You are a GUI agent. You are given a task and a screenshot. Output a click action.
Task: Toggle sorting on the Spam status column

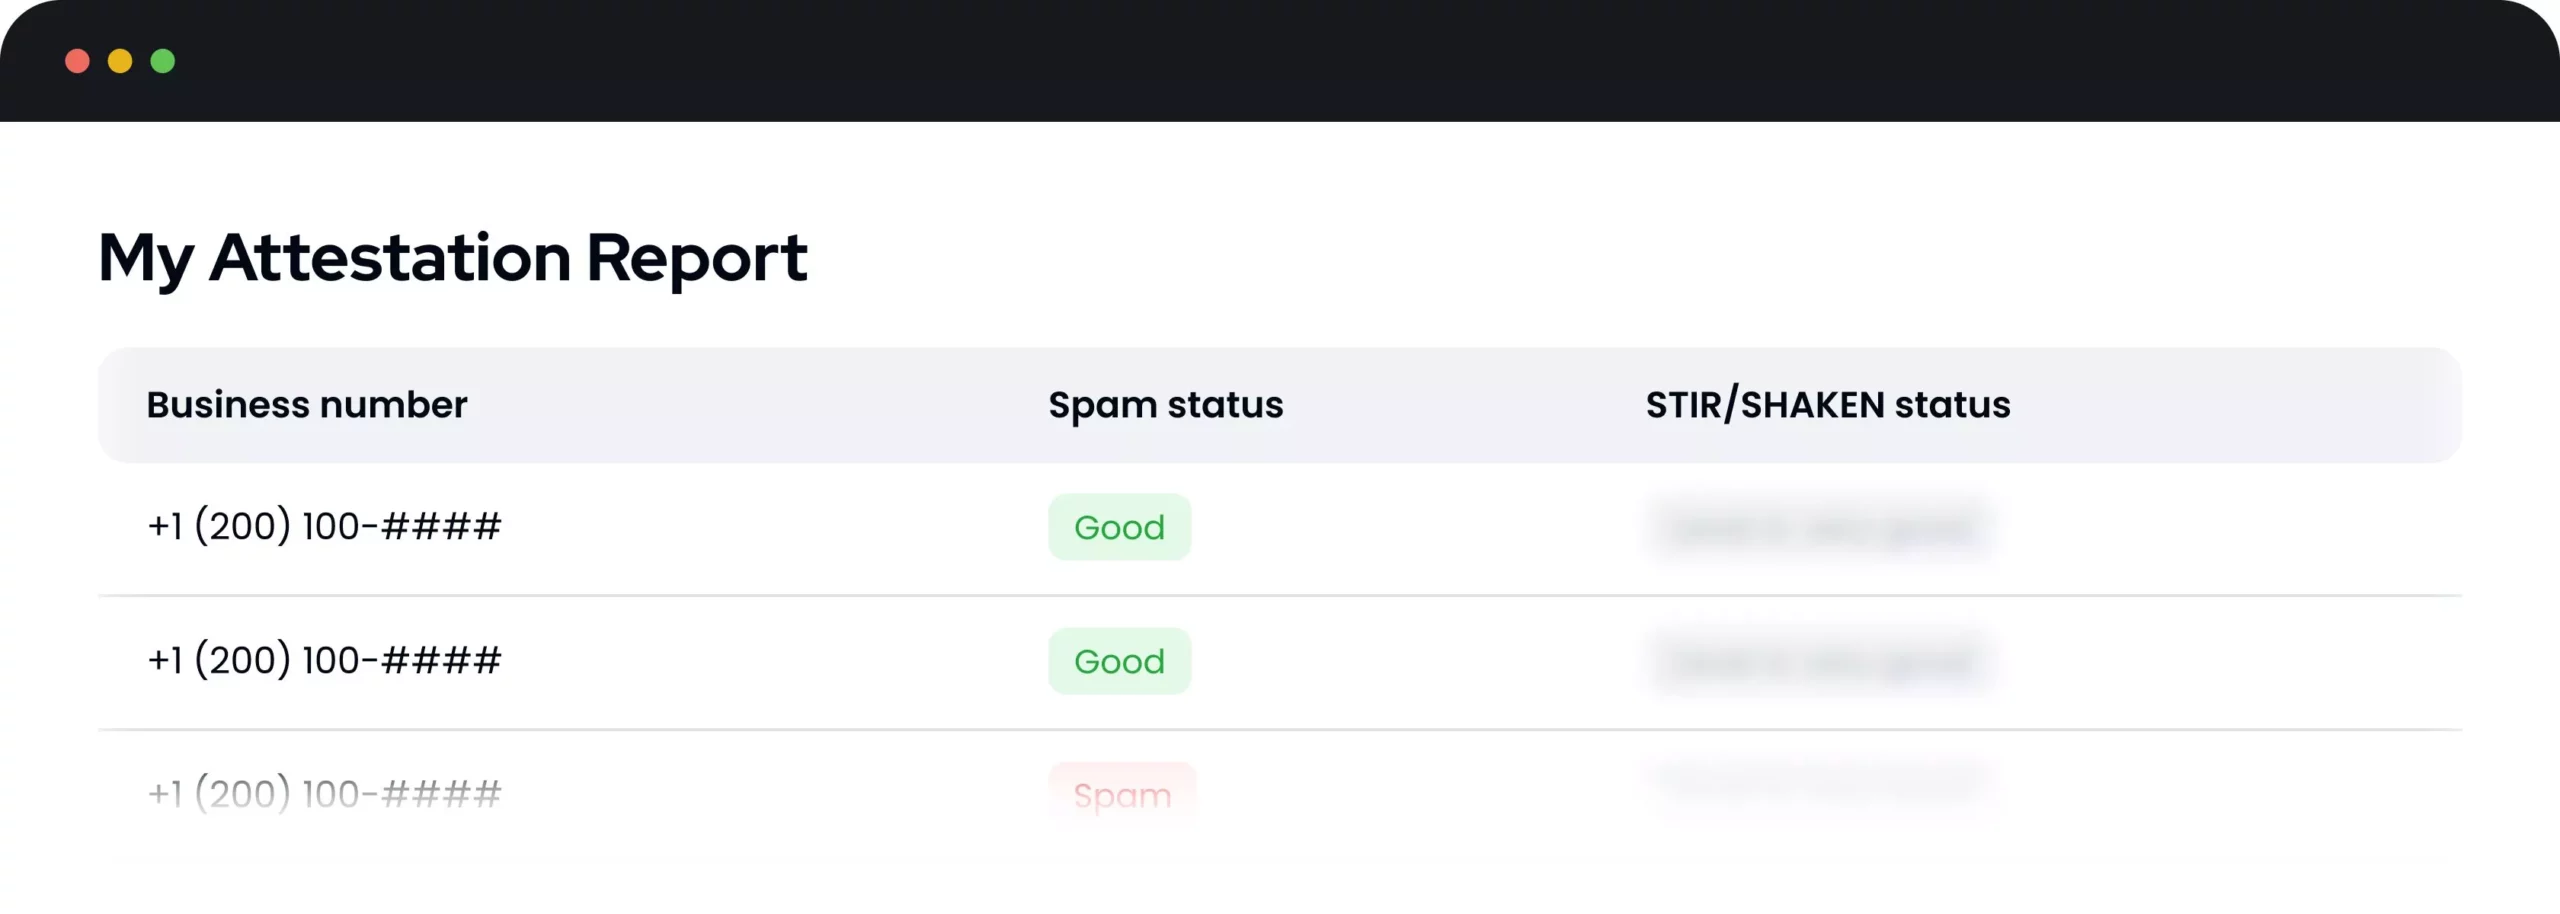(1164, 405)
